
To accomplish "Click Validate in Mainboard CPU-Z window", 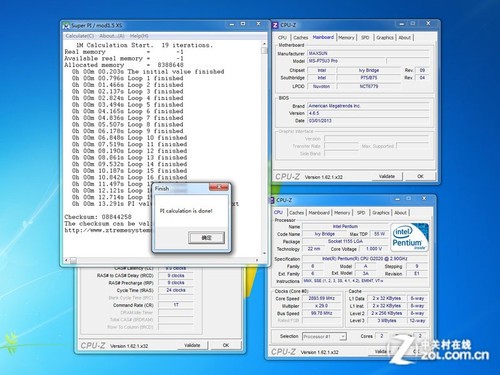I will [x=387, y=176].
